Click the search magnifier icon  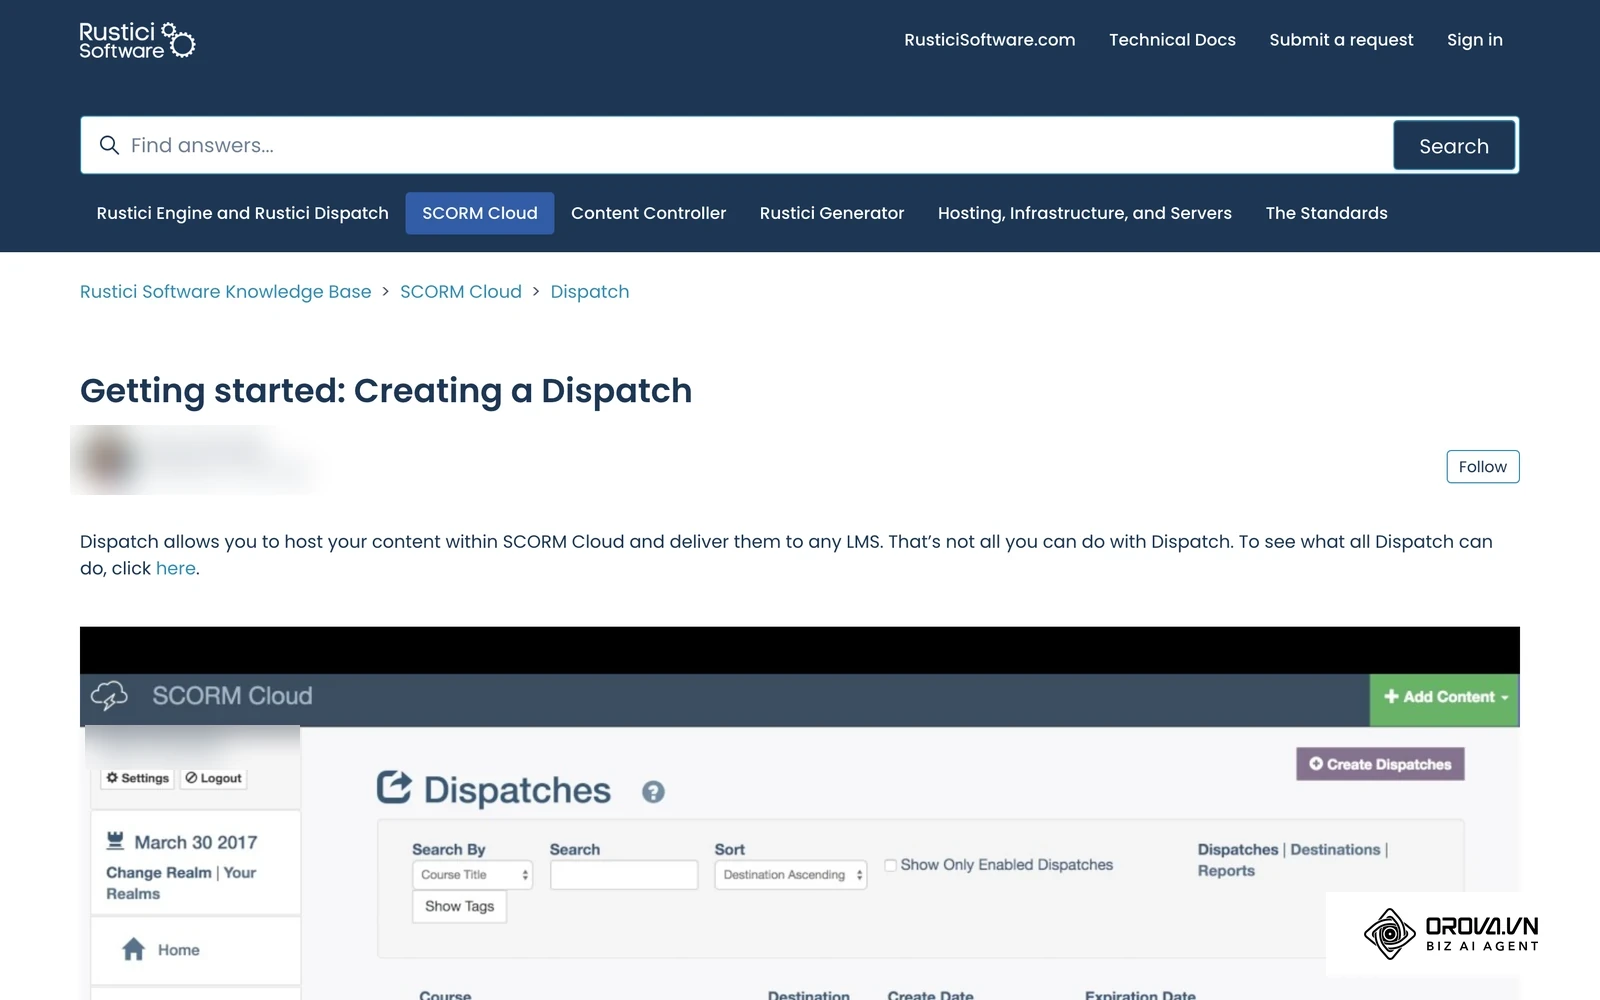109,146
